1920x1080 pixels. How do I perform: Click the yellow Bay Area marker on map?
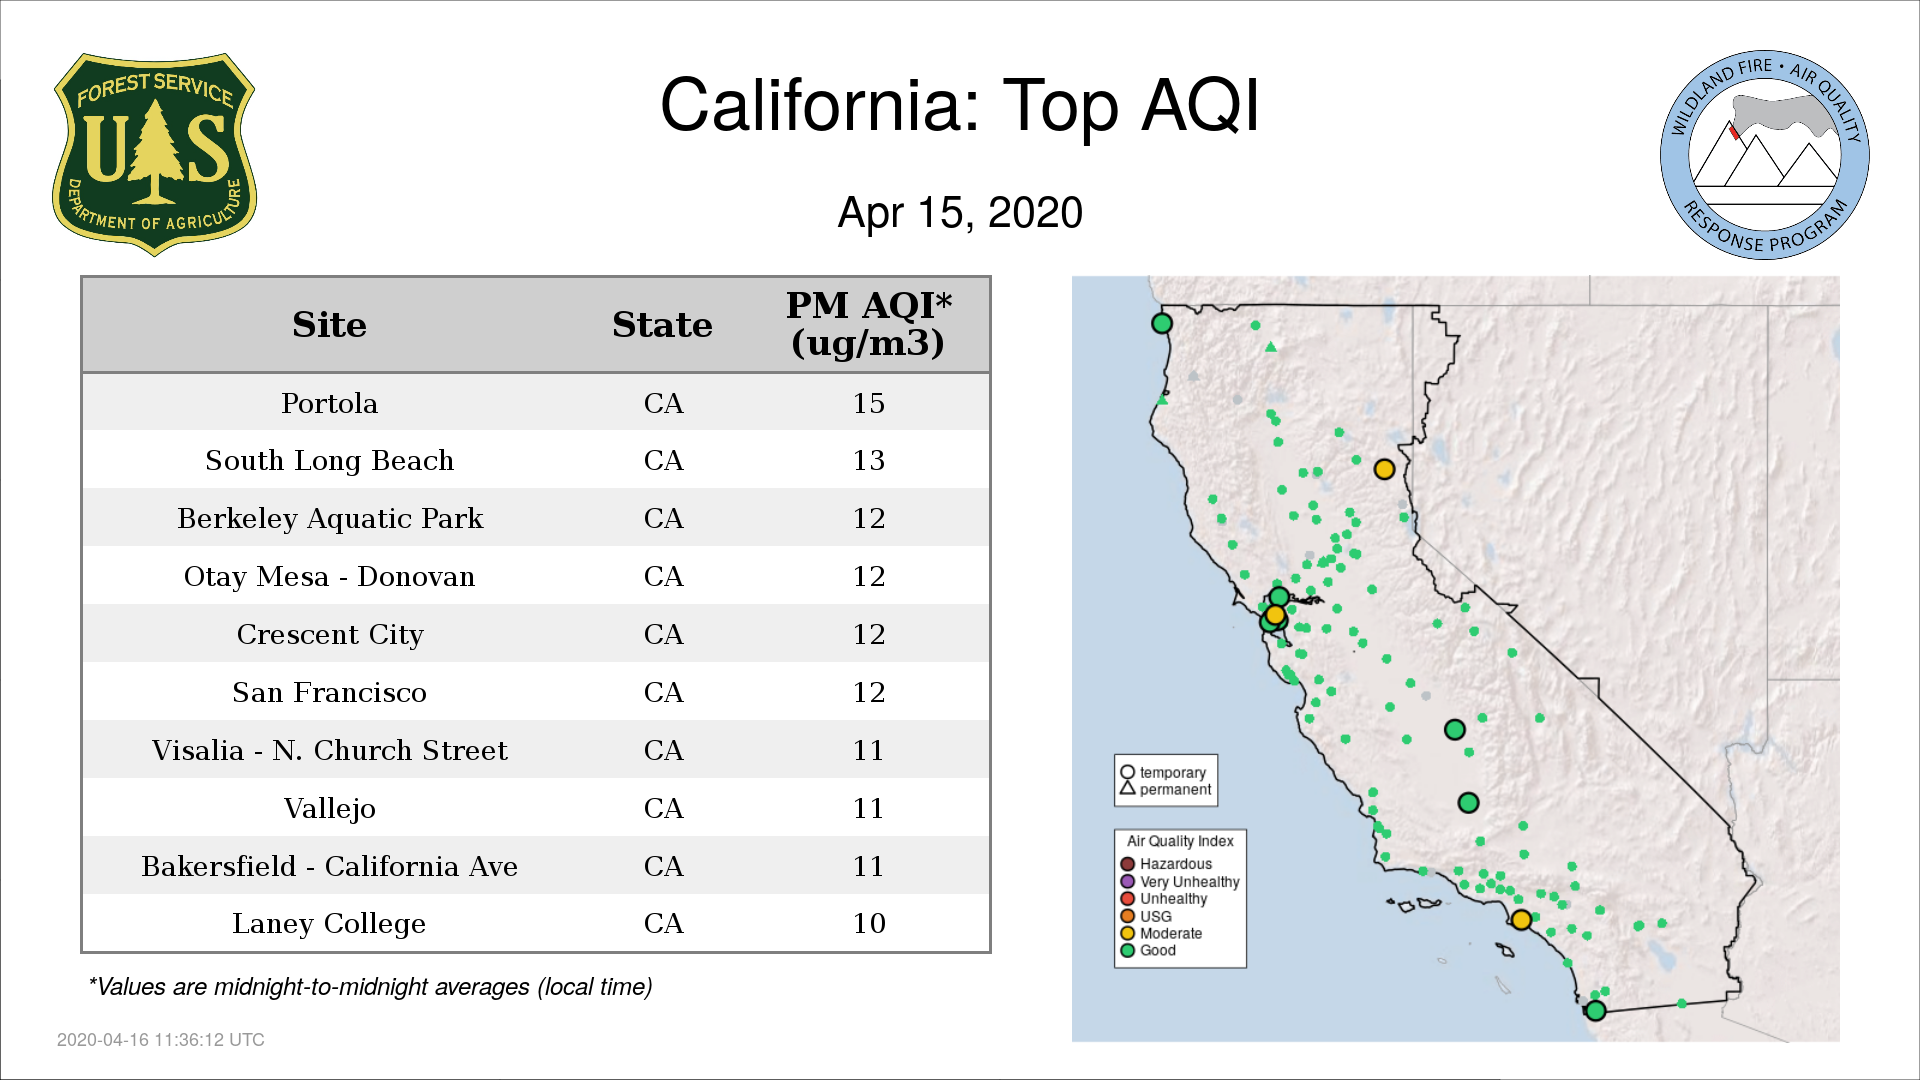pyautogui.click(x=1275, y=614)
